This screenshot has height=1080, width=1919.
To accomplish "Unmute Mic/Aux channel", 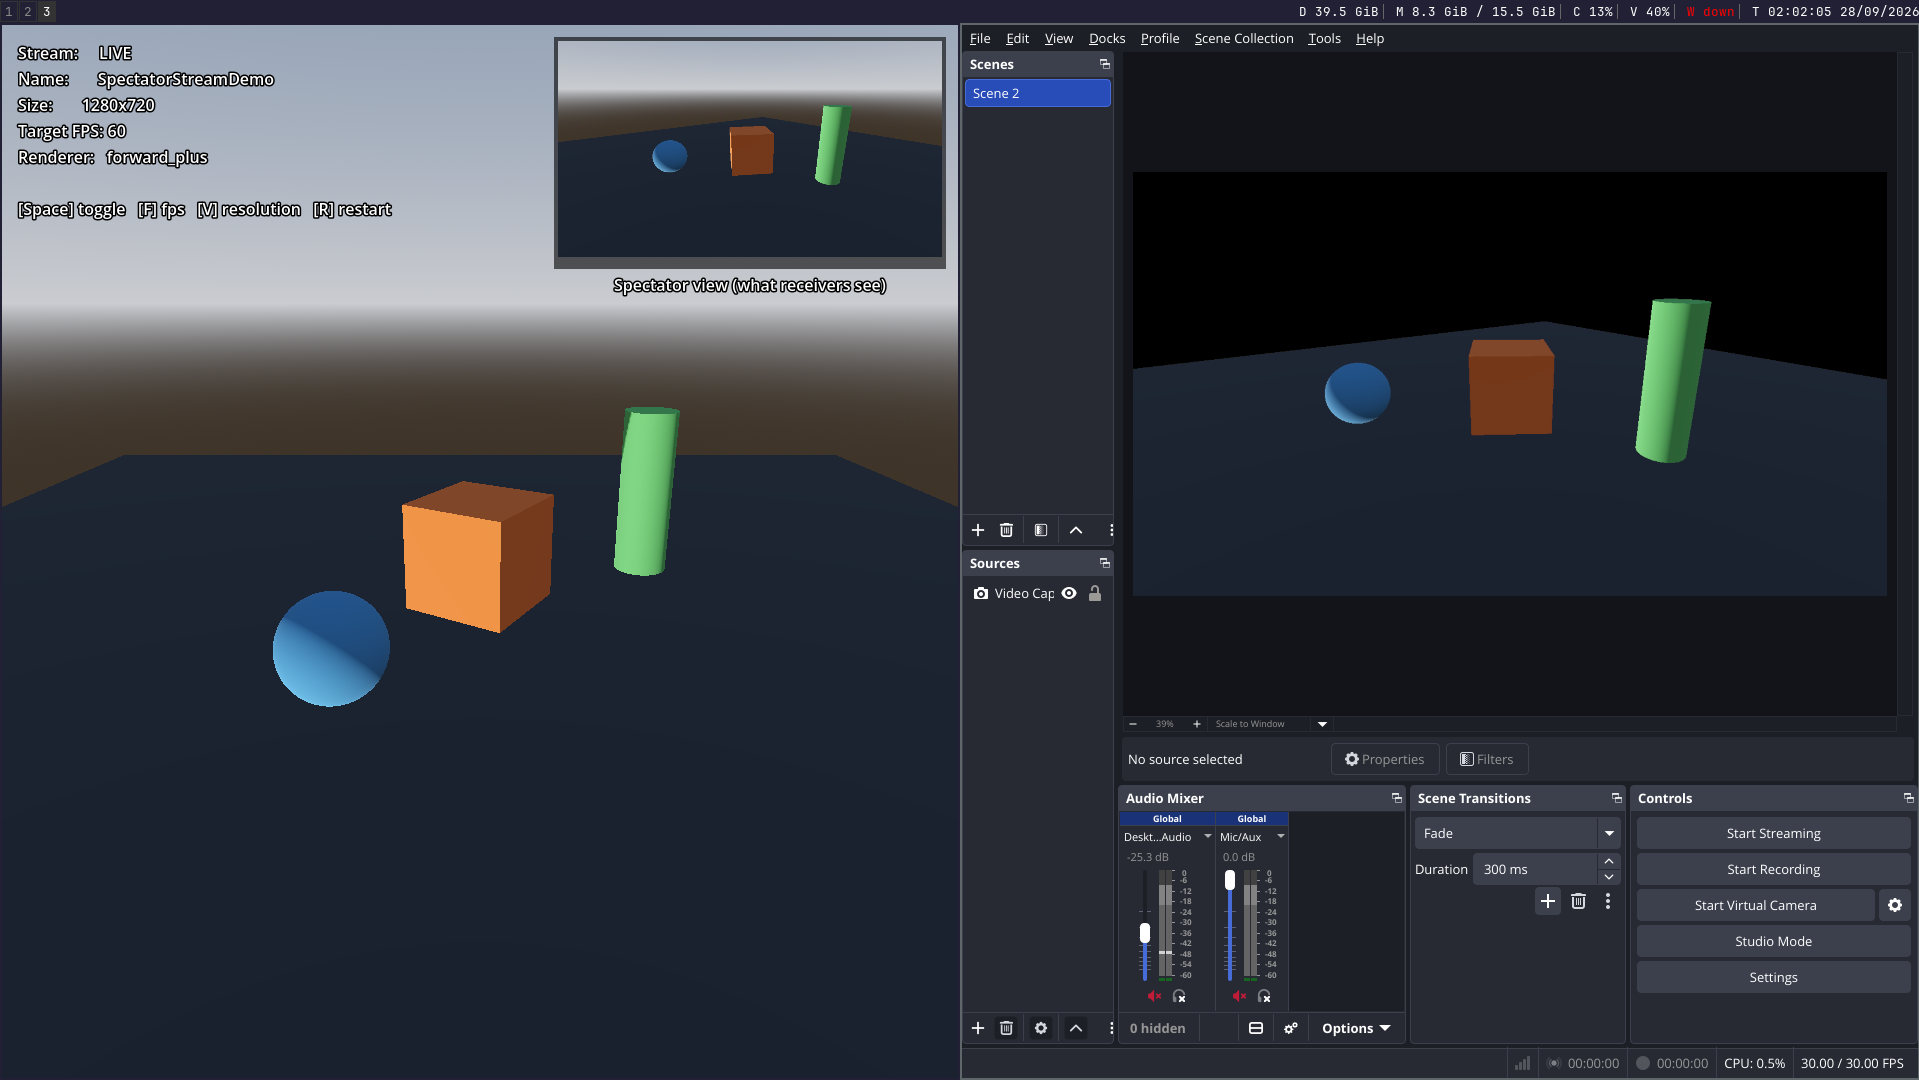I will coord(1239,996).
